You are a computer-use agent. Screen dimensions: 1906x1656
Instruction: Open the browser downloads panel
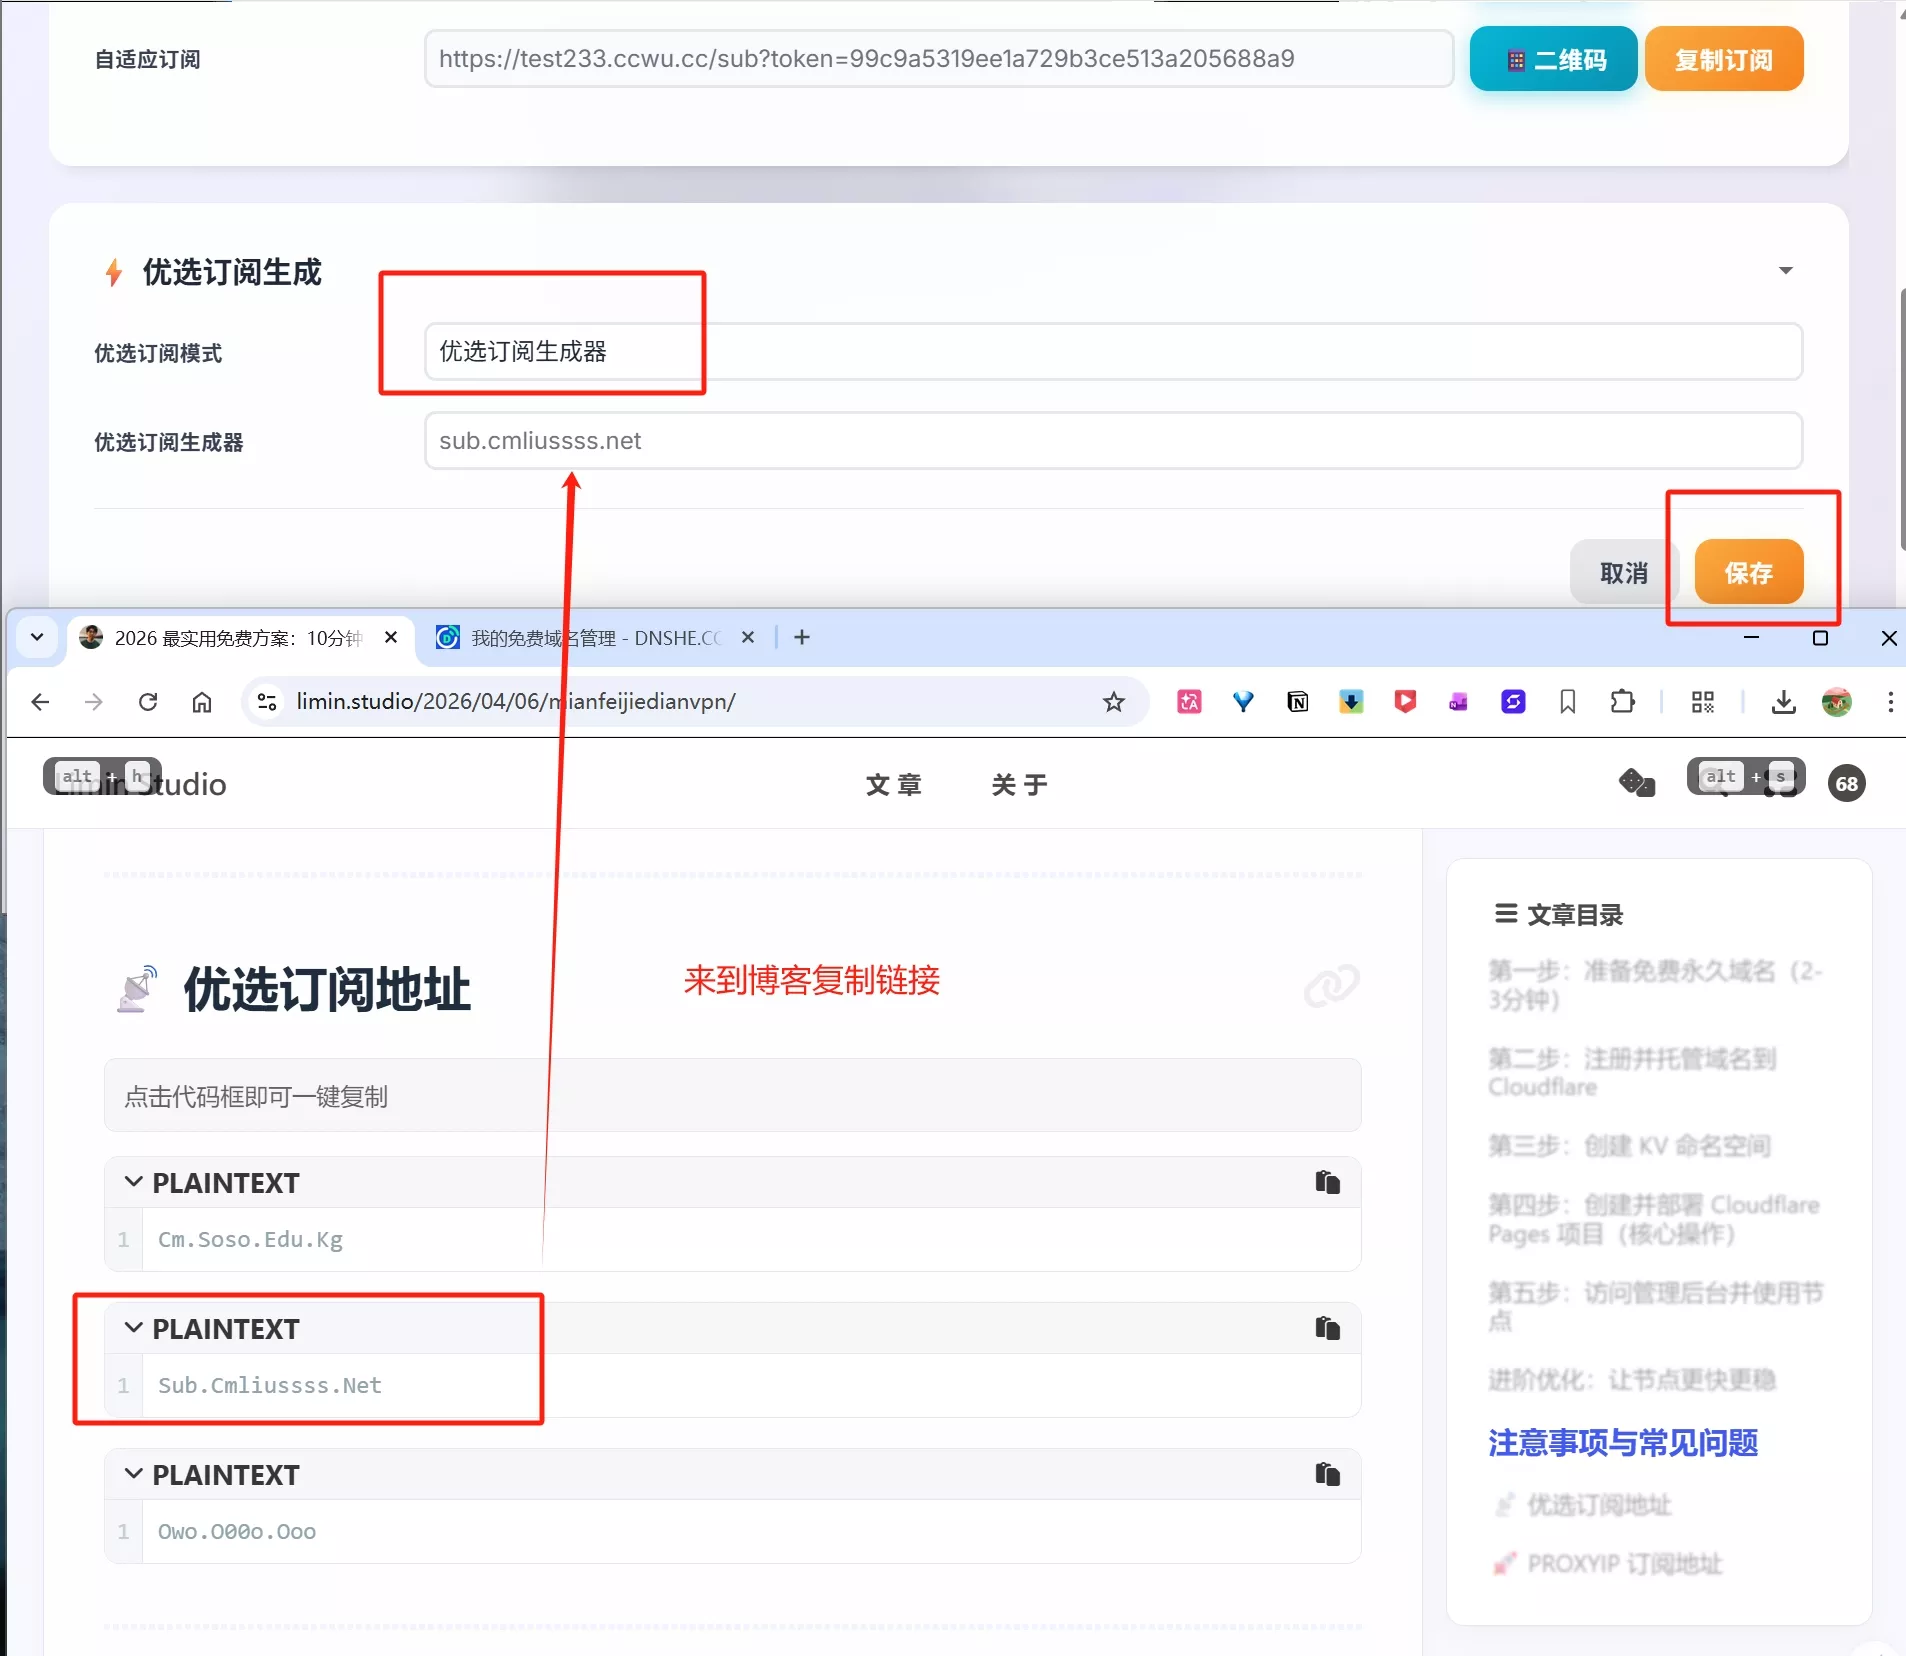[1783, 702]
